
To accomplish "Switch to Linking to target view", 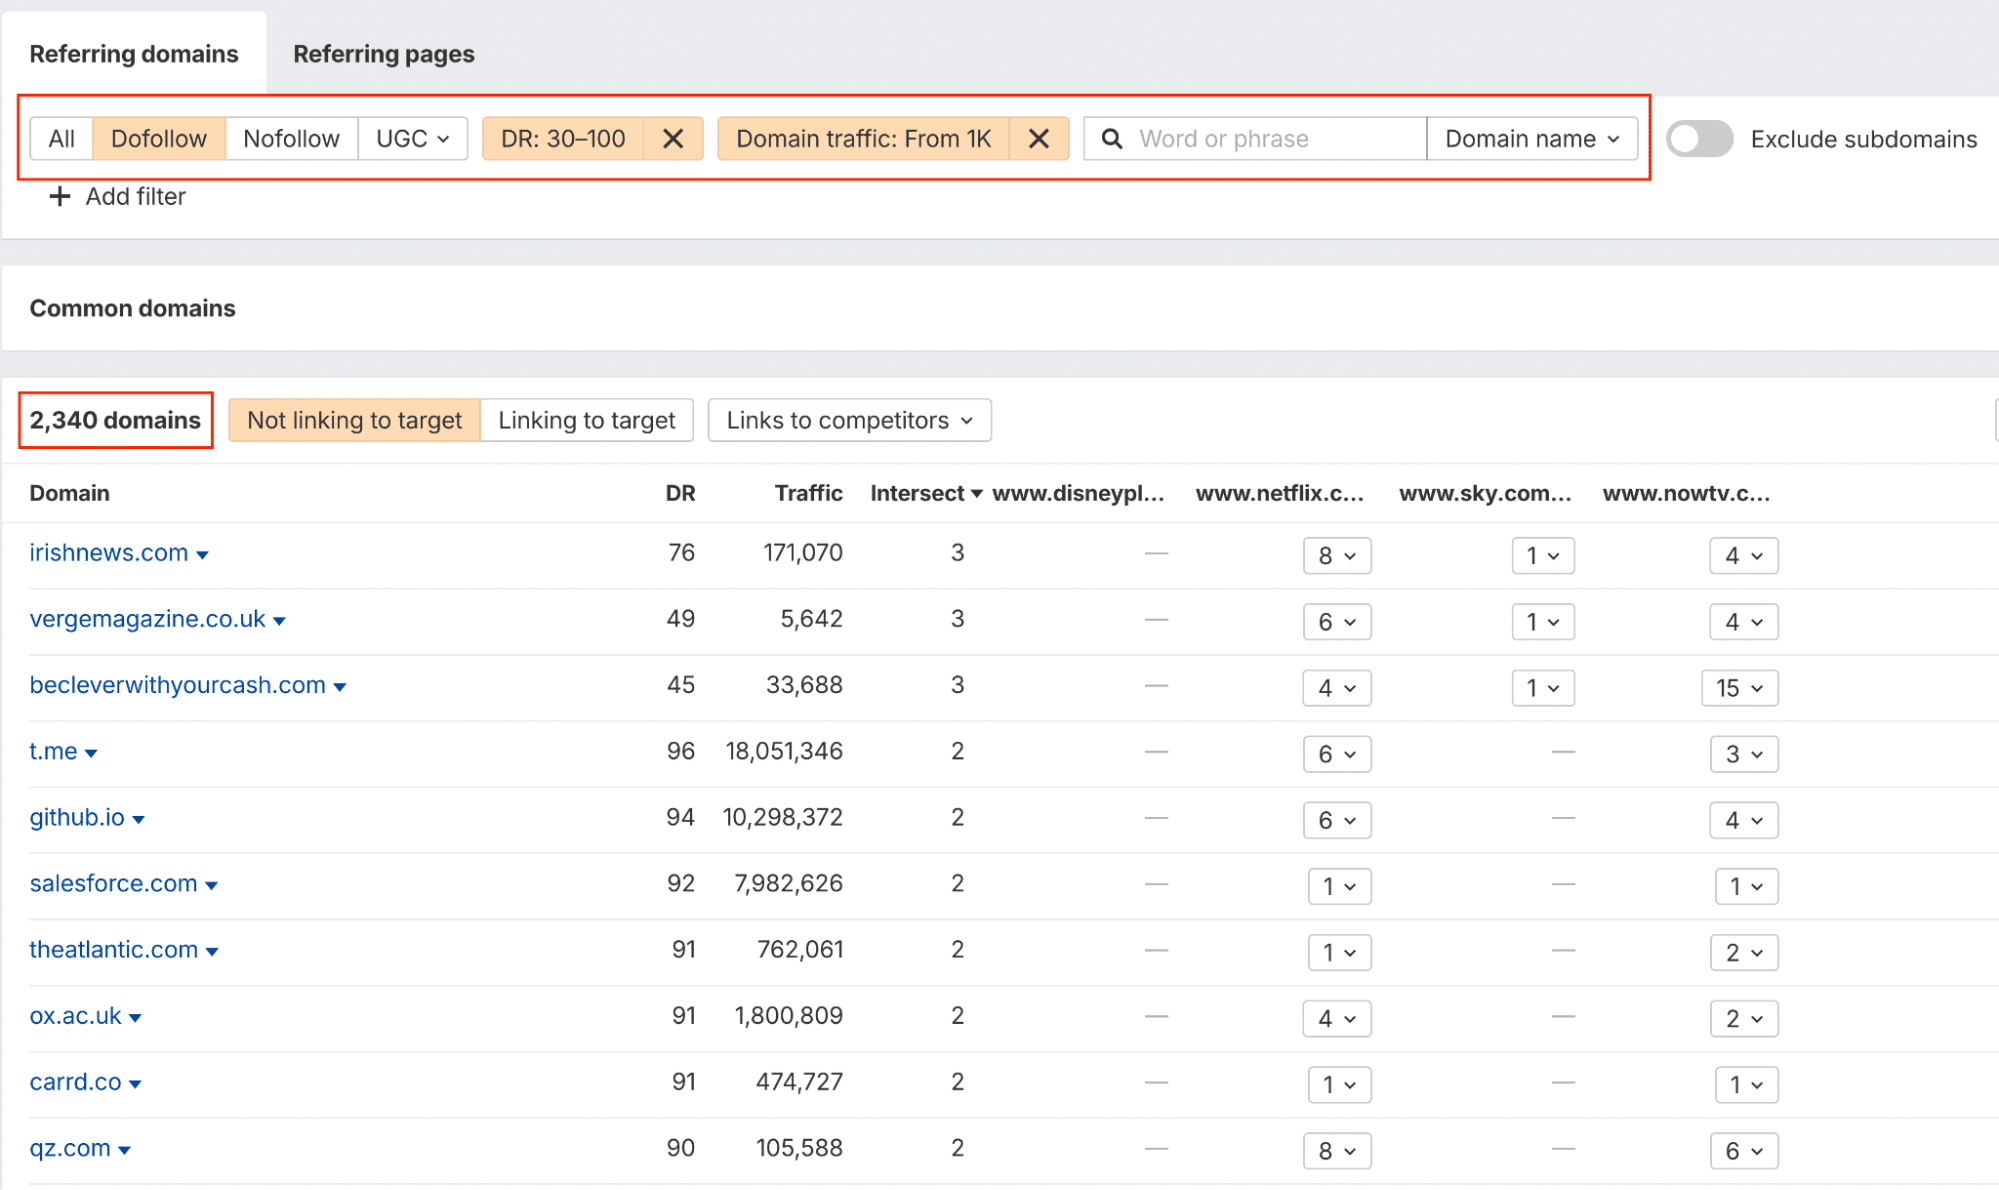I will click(x=586, y=420).
